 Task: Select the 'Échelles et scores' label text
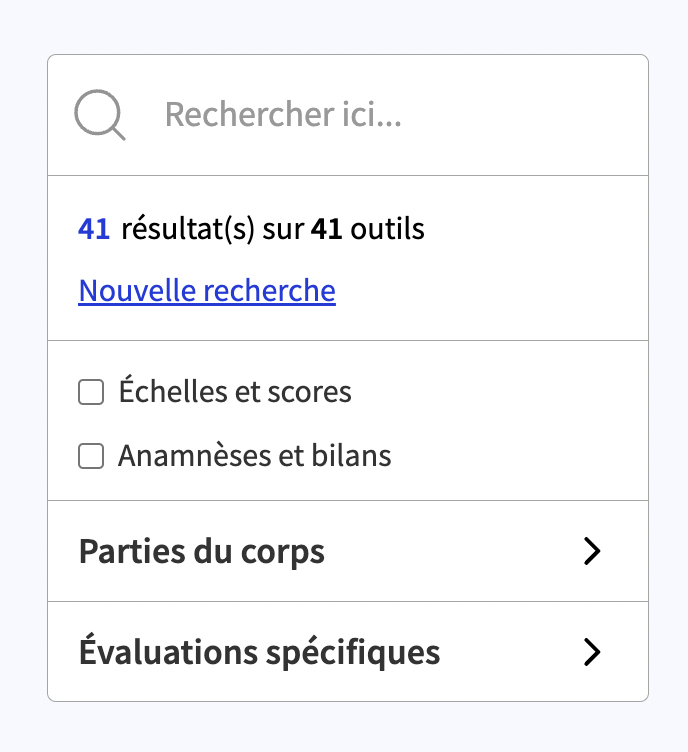(x=235, y=391)
